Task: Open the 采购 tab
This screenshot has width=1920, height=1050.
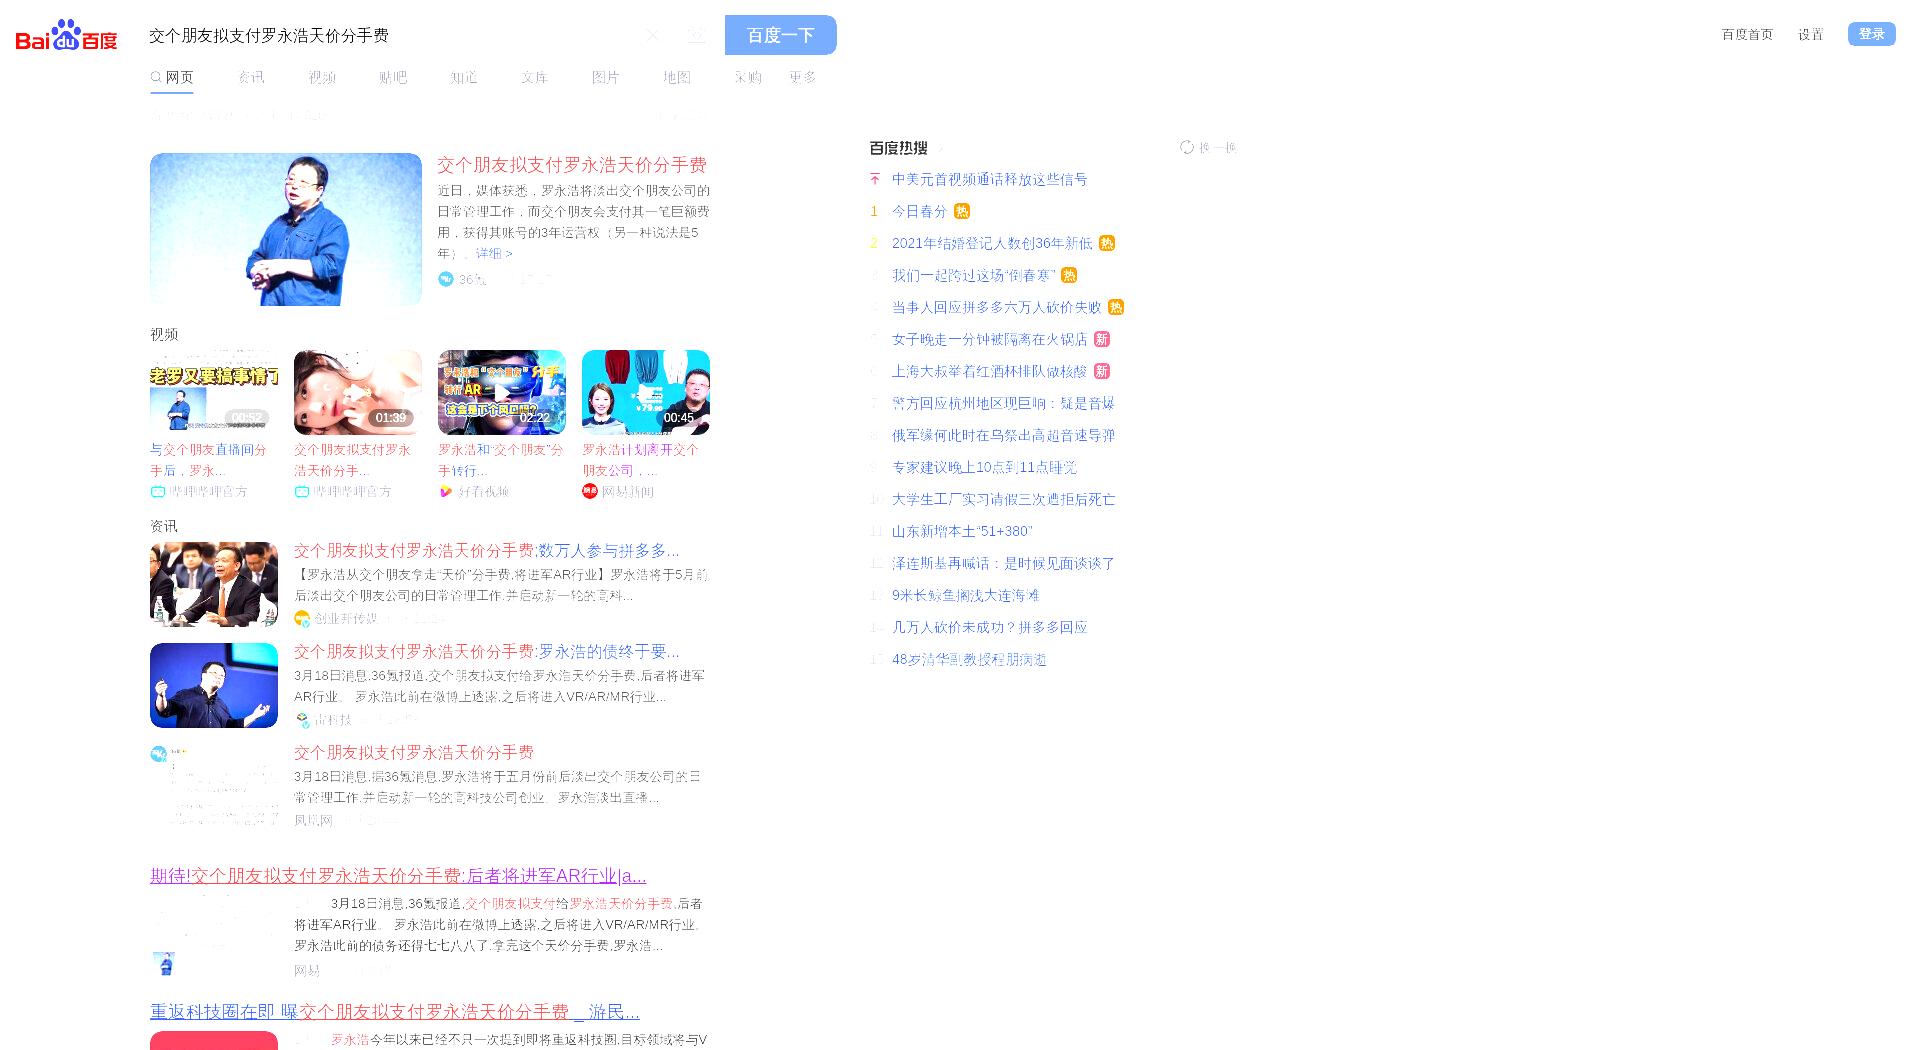Action: [x=748, y=77]
